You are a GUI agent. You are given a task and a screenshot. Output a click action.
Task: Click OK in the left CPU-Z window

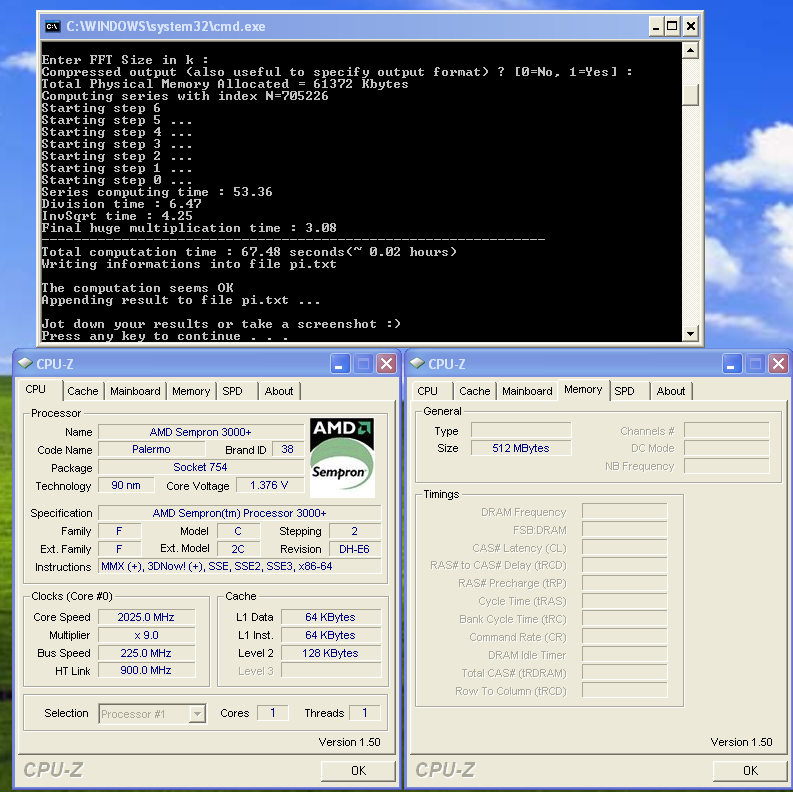point(358,770)
